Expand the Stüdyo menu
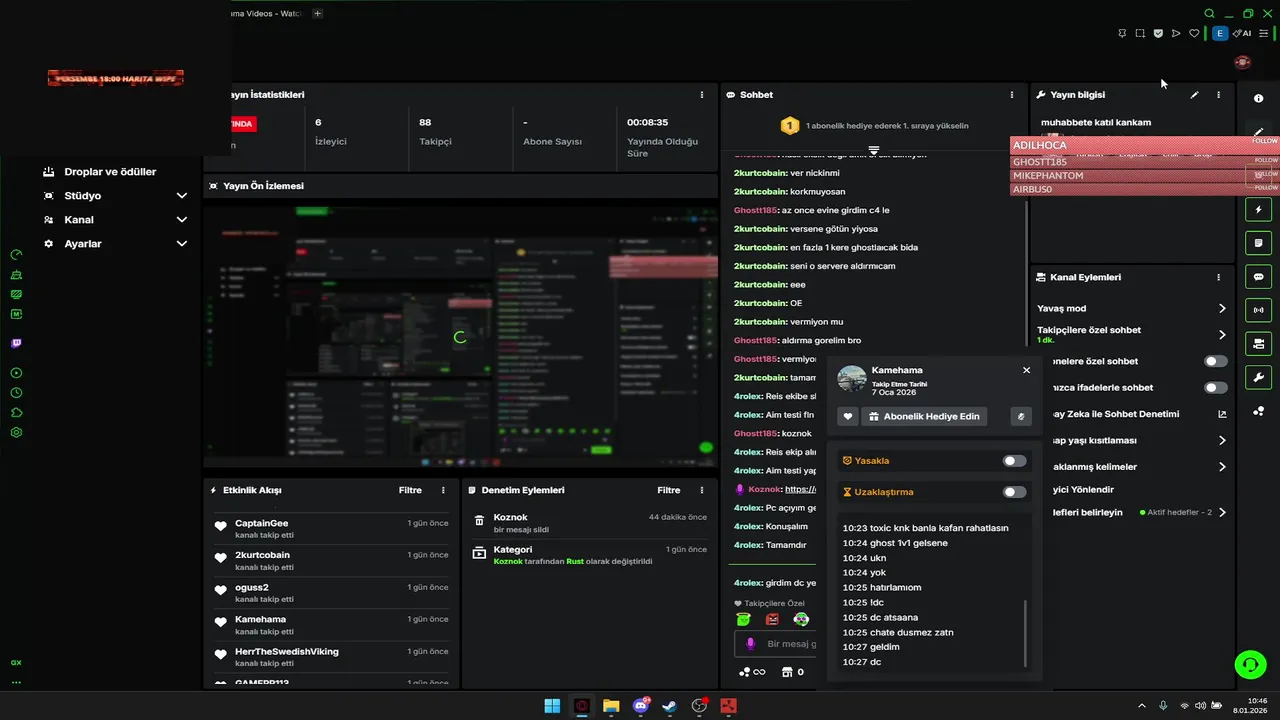This screenshot has width=1280, height=720. [182, 196]
